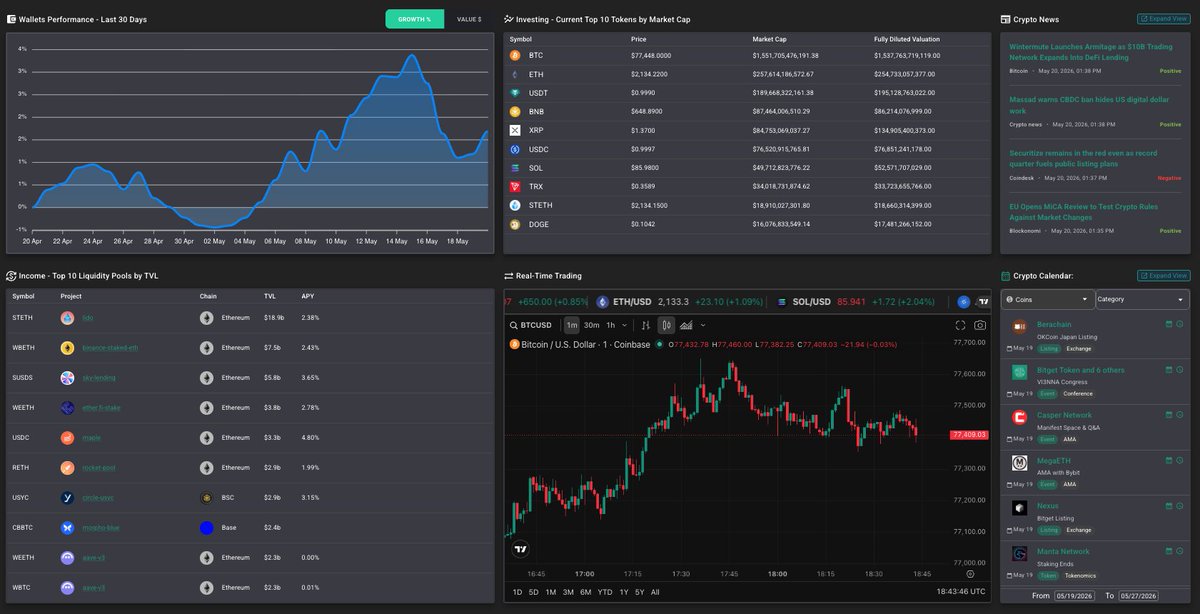The image size is (1200, 614).
Task: Select the bar chart style icon
Action: click(646, 325)
